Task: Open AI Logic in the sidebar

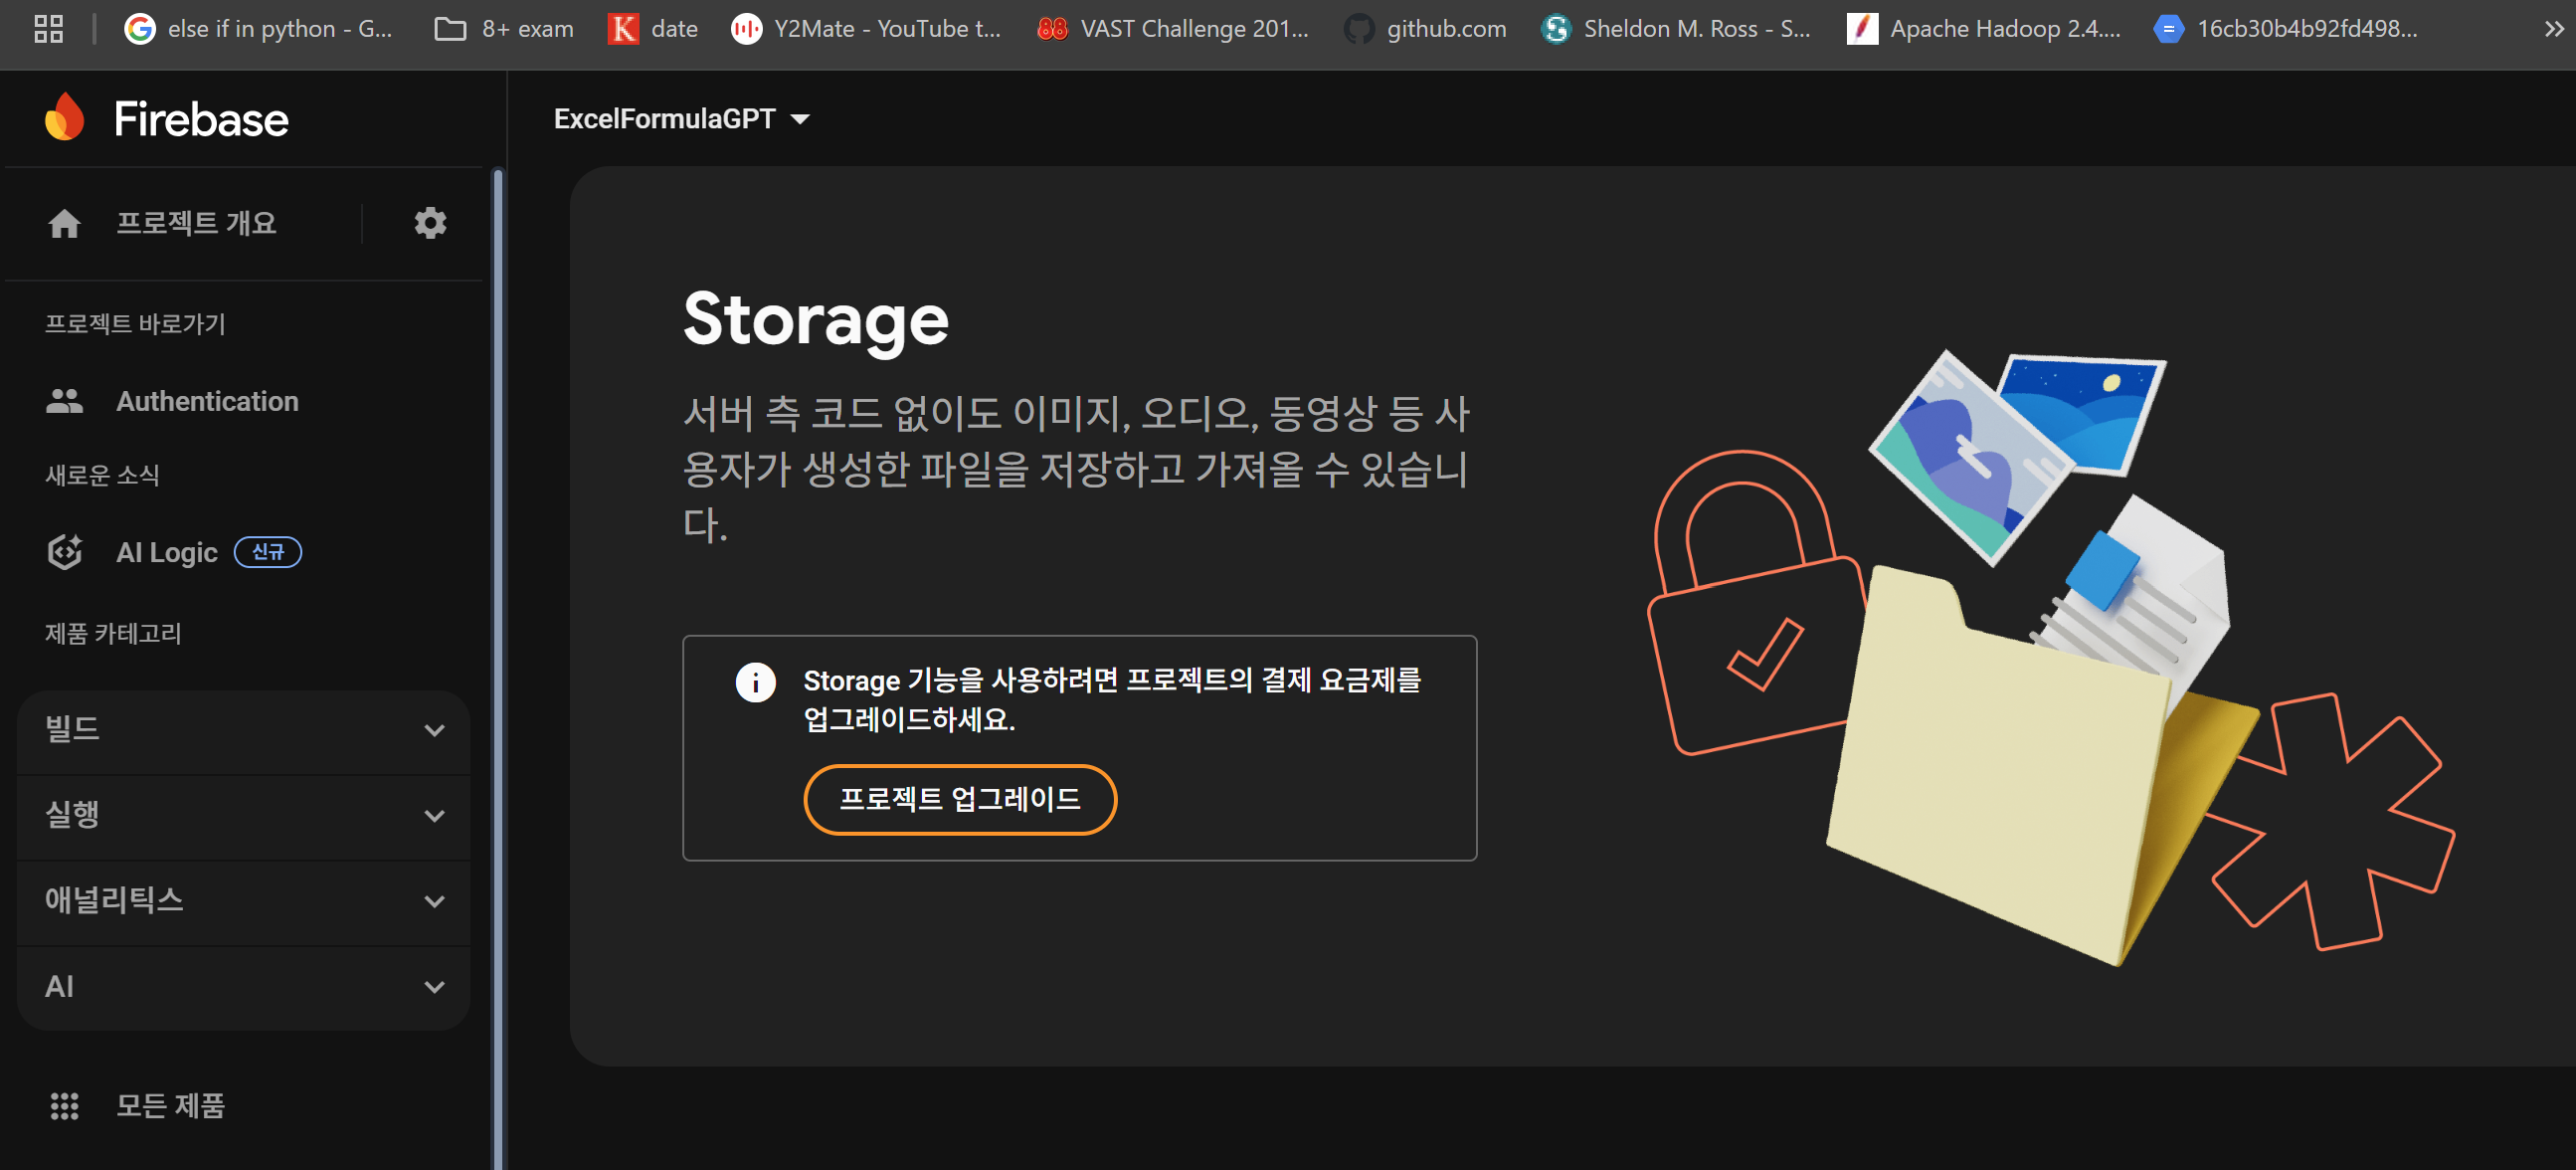Action: coord(167,552)
